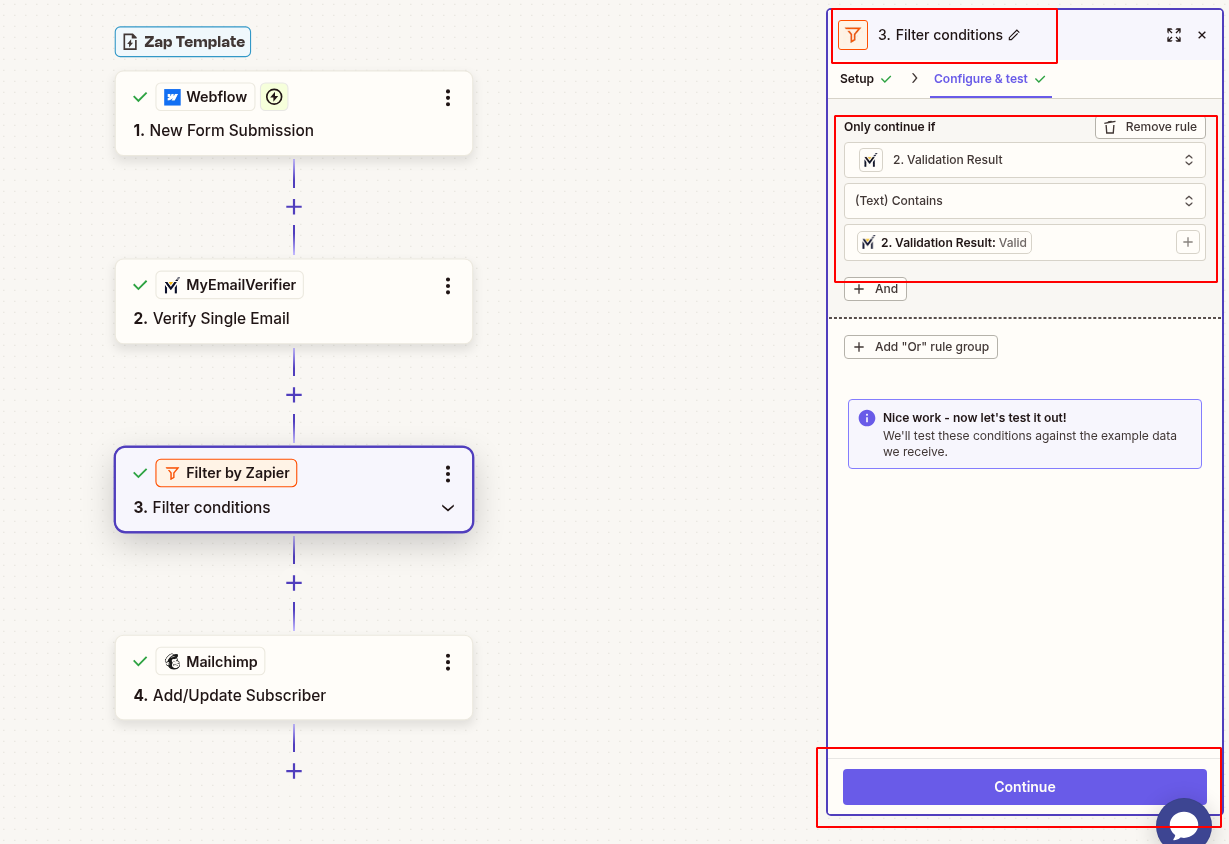Expand the panel to fullscreen view
This screenshot has height=844, width=1229.
(x=1174, y=34)
